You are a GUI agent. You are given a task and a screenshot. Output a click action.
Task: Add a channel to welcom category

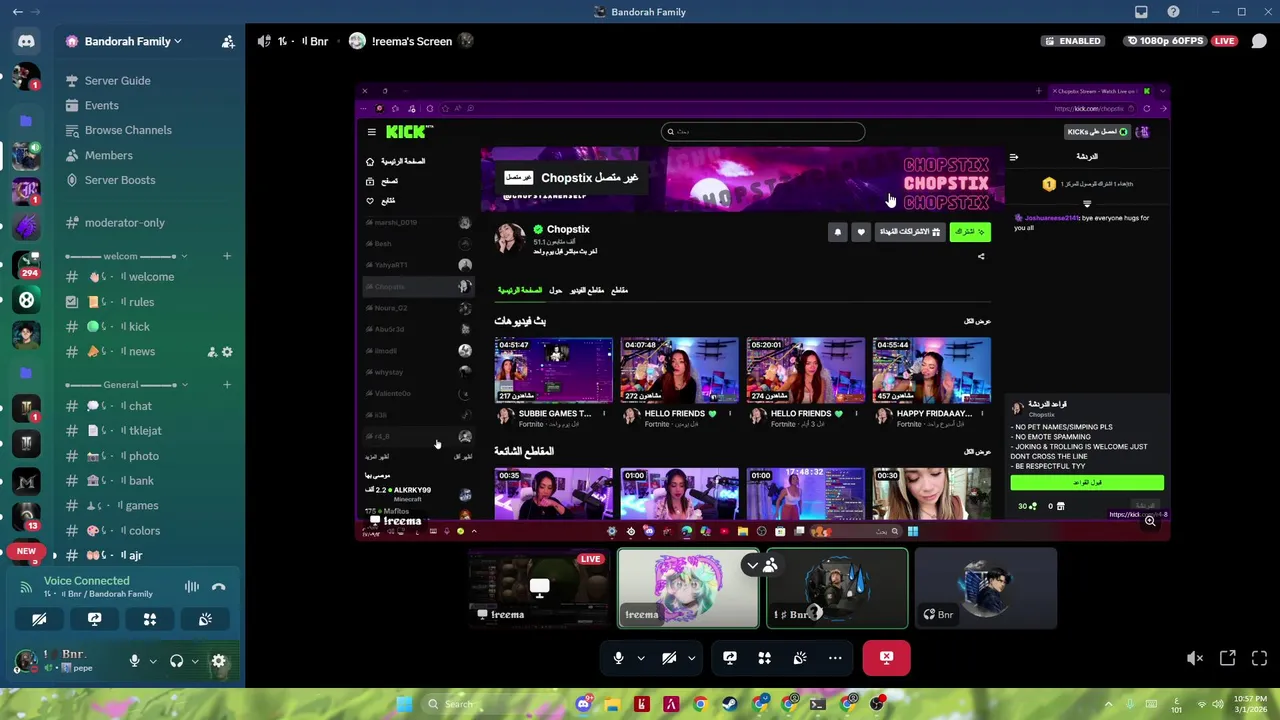tap(227, 256)
